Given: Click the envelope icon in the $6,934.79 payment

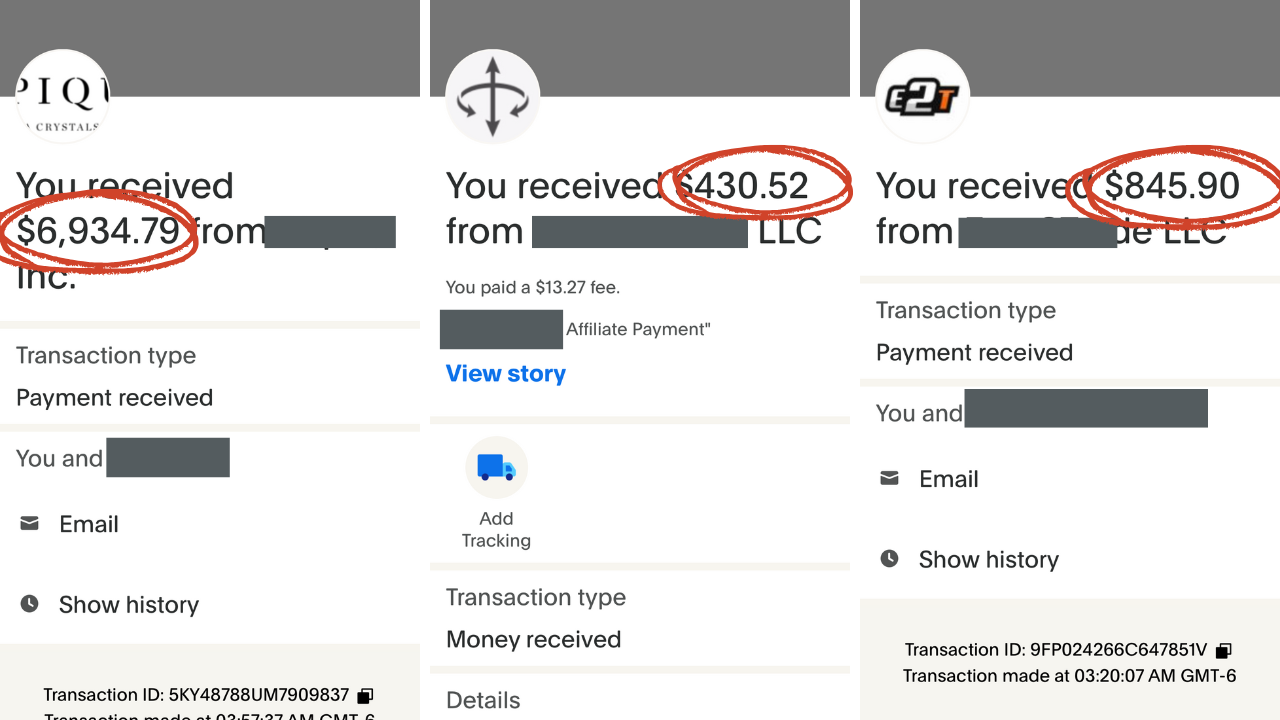Looking at the screenshot, I should coord(30,523).
